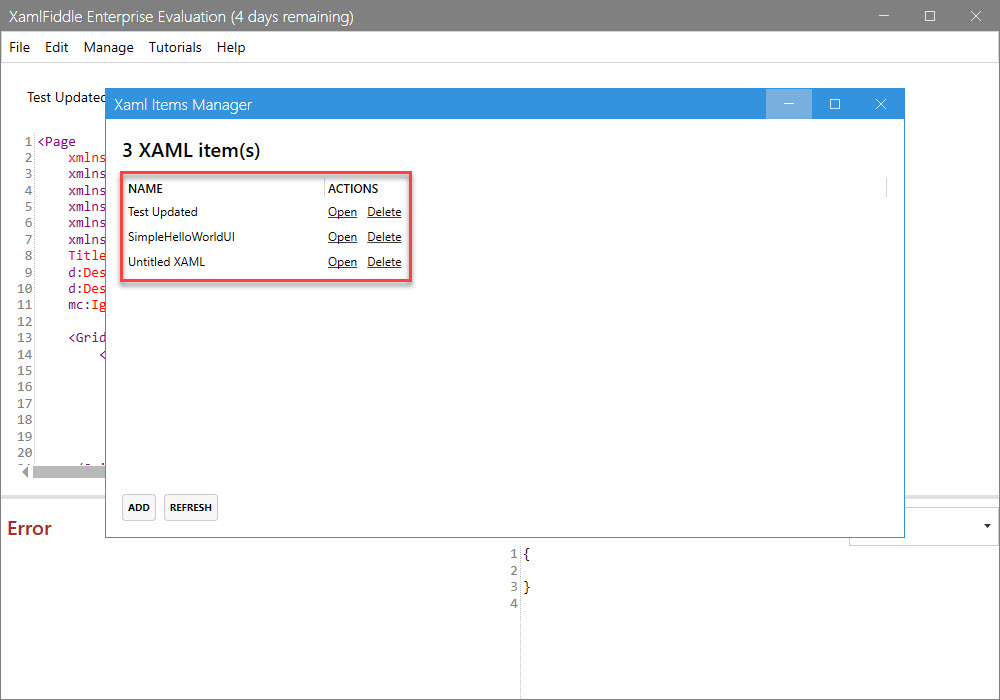Open the File menu
1000x700 pixels.
(19, 47)
